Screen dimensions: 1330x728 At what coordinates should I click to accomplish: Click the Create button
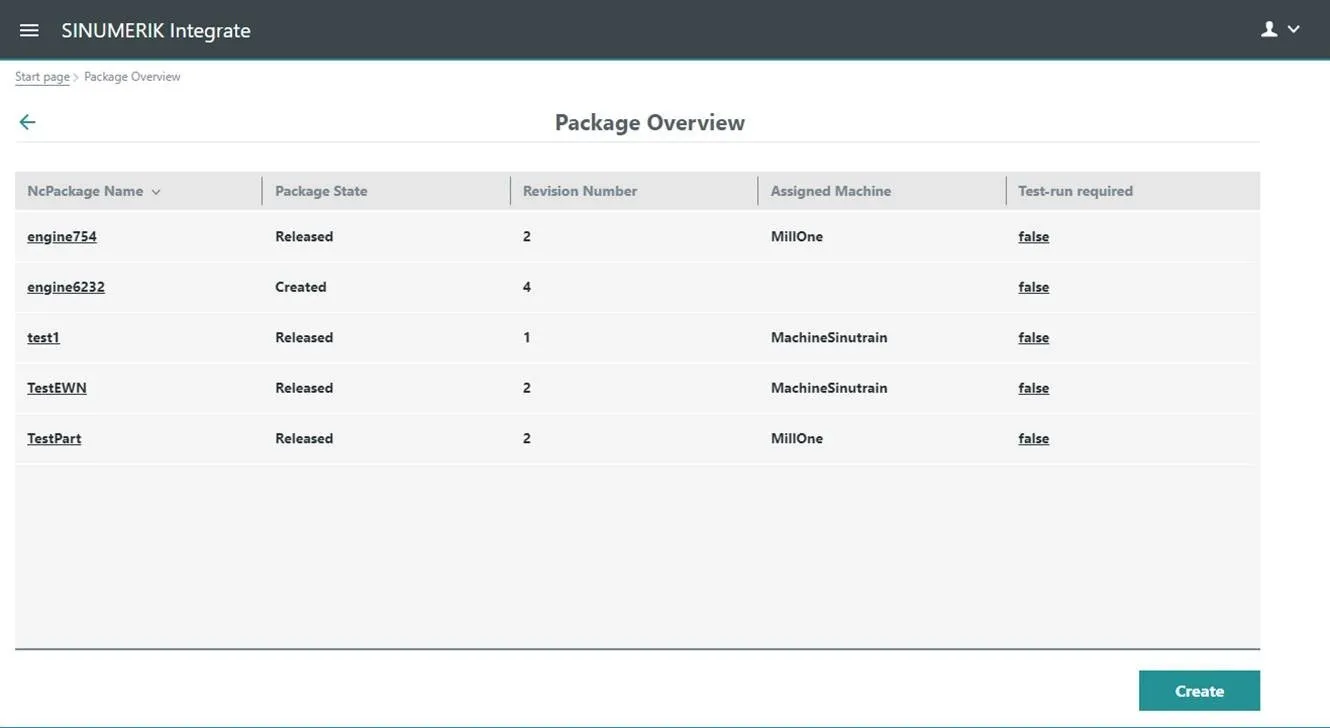pyautogui.click(x=1198, y=690)
